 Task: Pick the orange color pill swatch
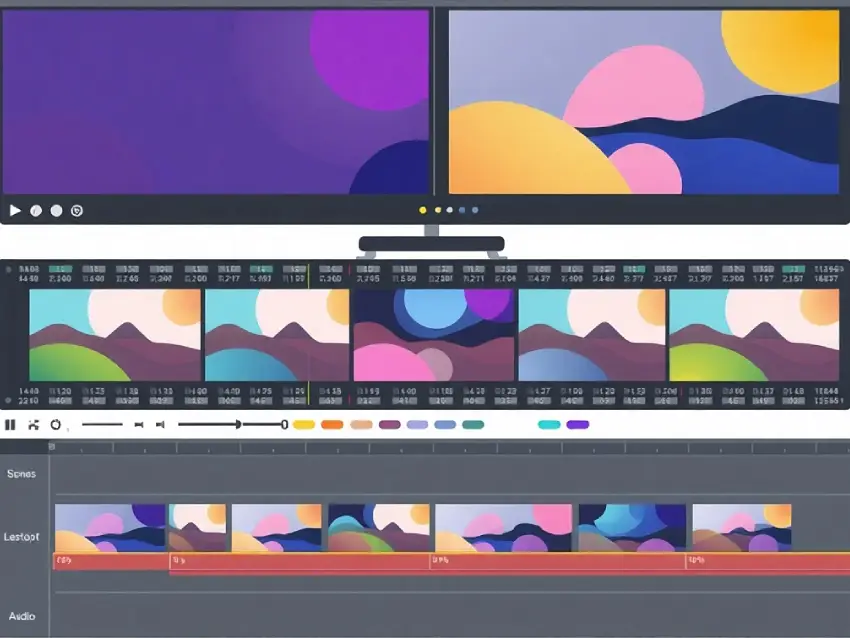click(x=332, y=425)
